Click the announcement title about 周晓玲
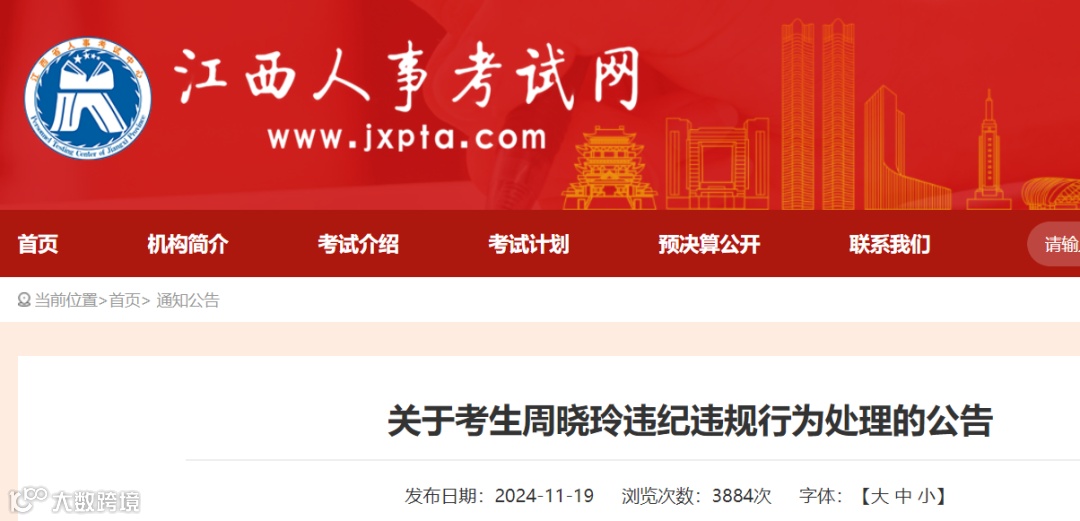1080x521 pixels. point(689,422)
